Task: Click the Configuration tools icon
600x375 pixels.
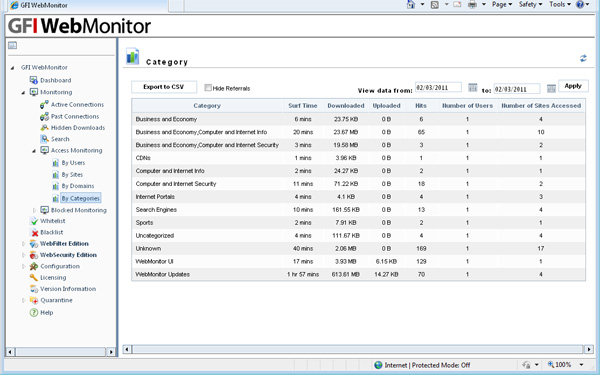Action: tap(34, 266)
